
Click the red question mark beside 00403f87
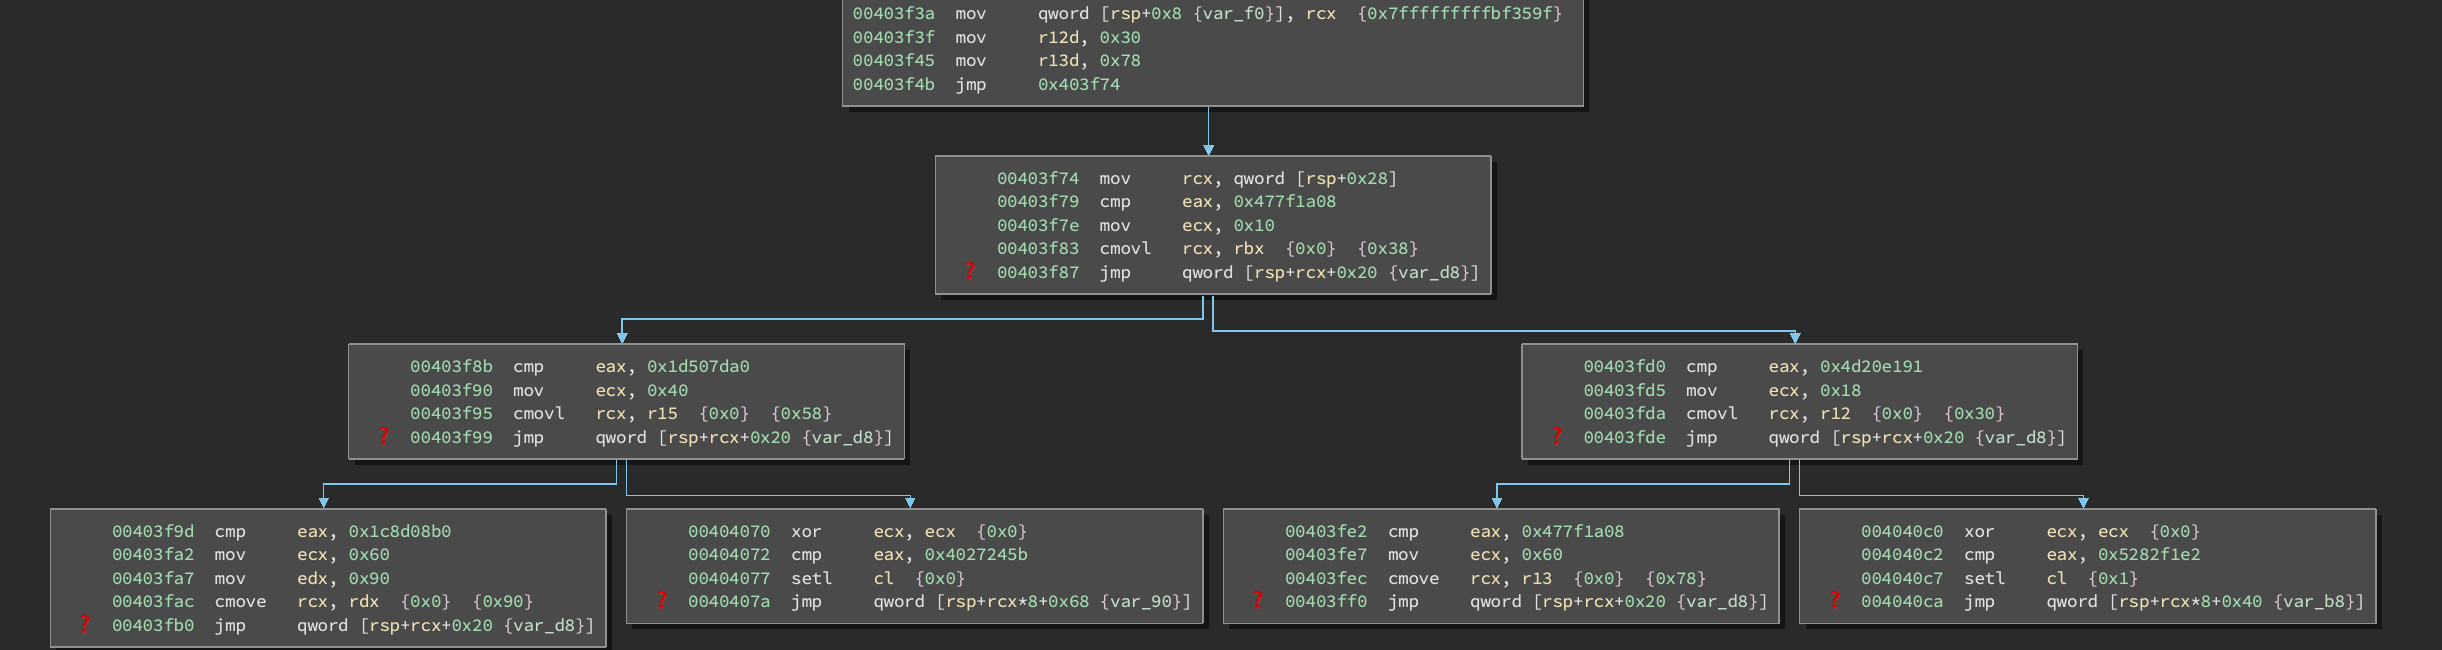click(969, 271)
